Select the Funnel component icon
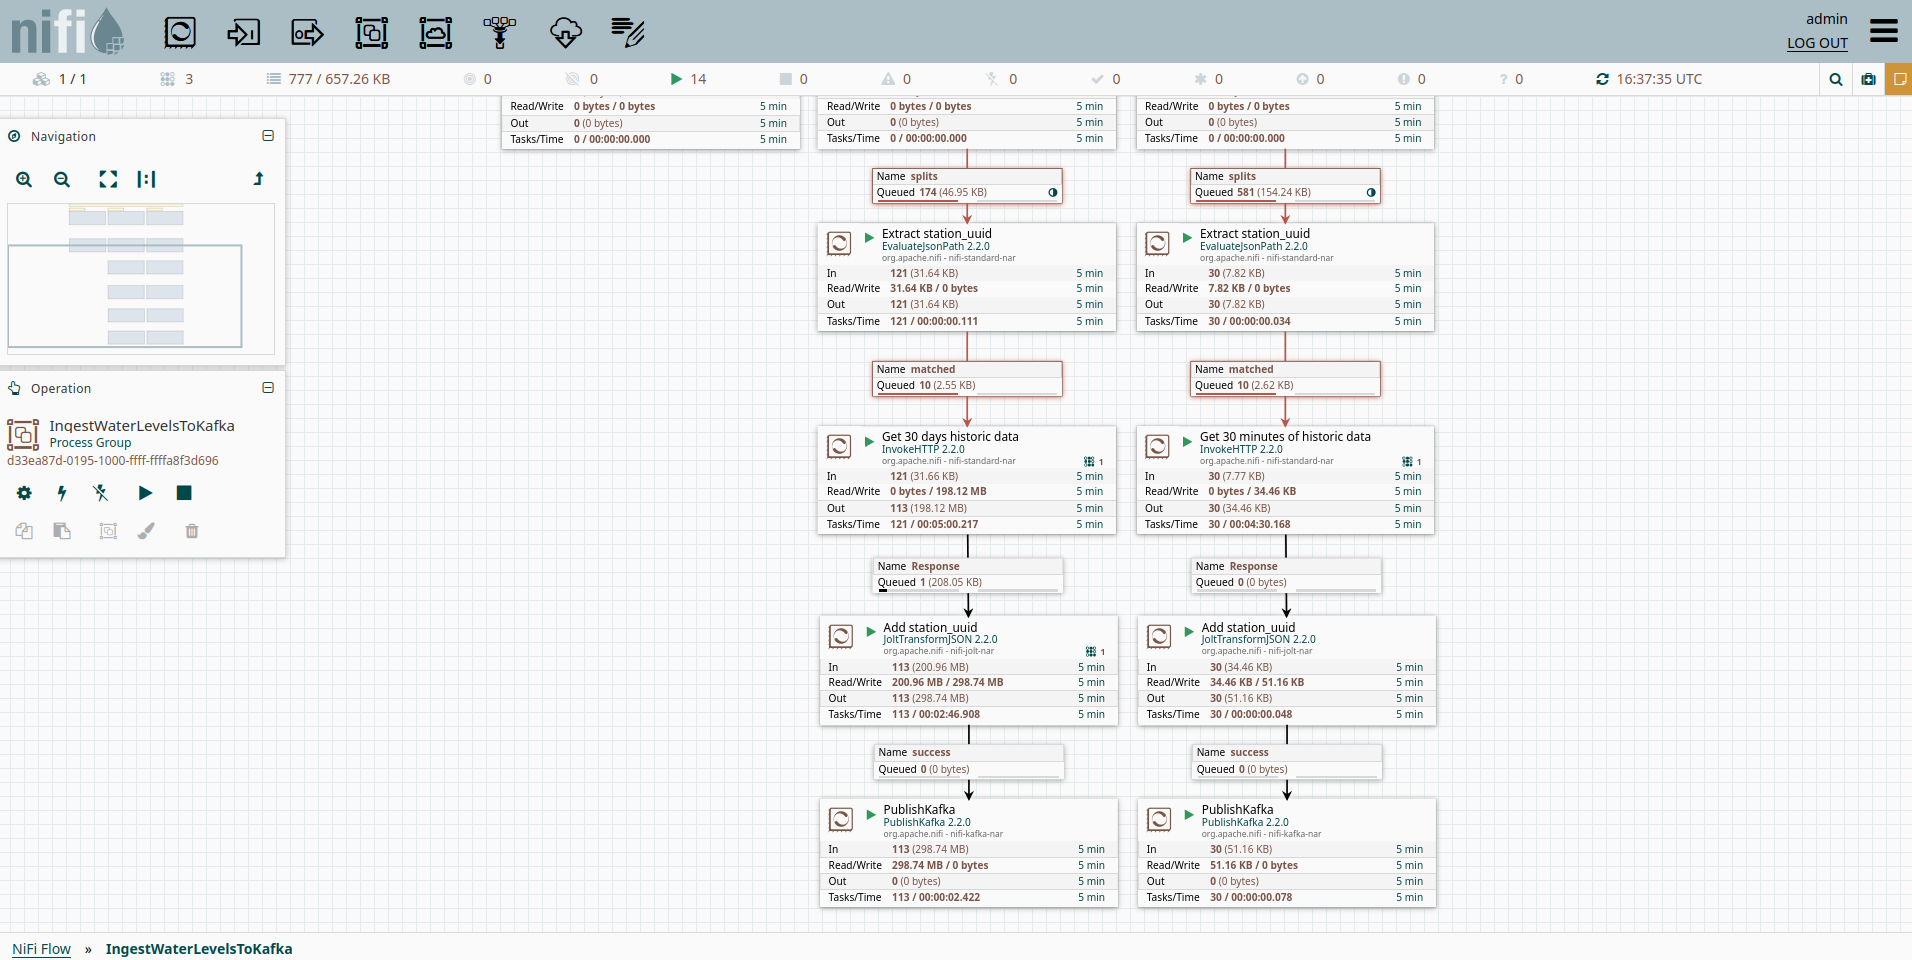The width and height of the screenshot is (1912, 960). tap(500, 33)
